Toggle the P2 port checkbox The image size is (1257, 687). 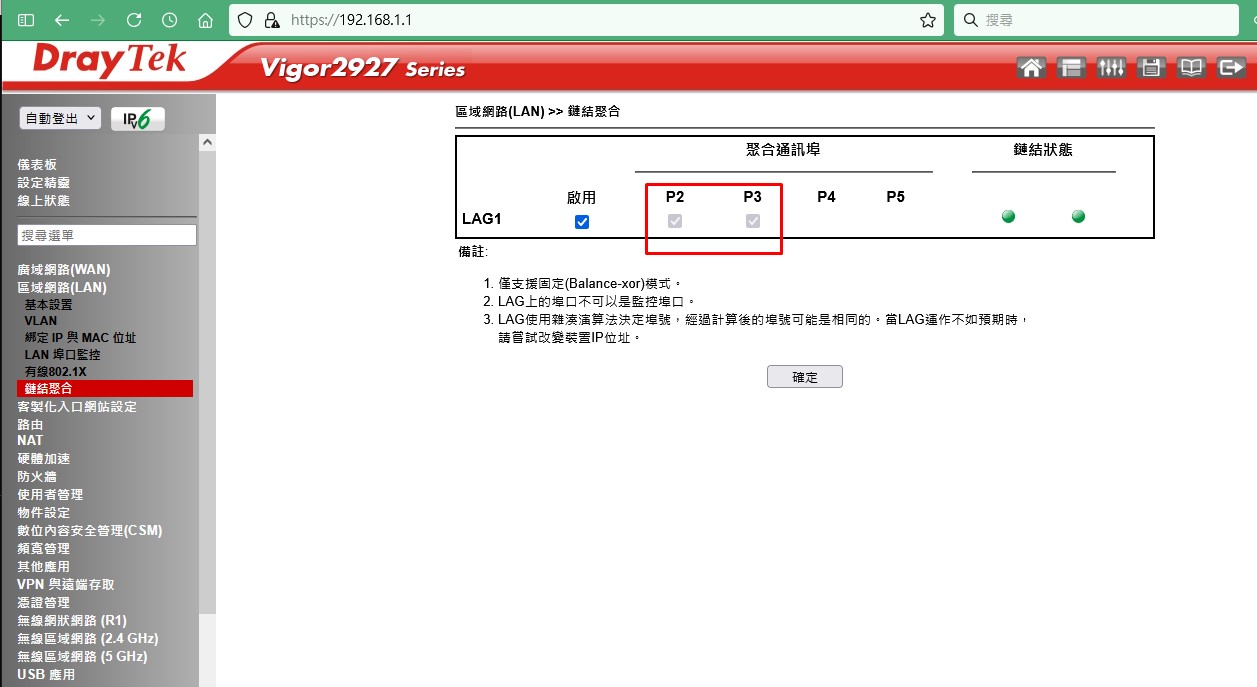(x=675, y=221)
